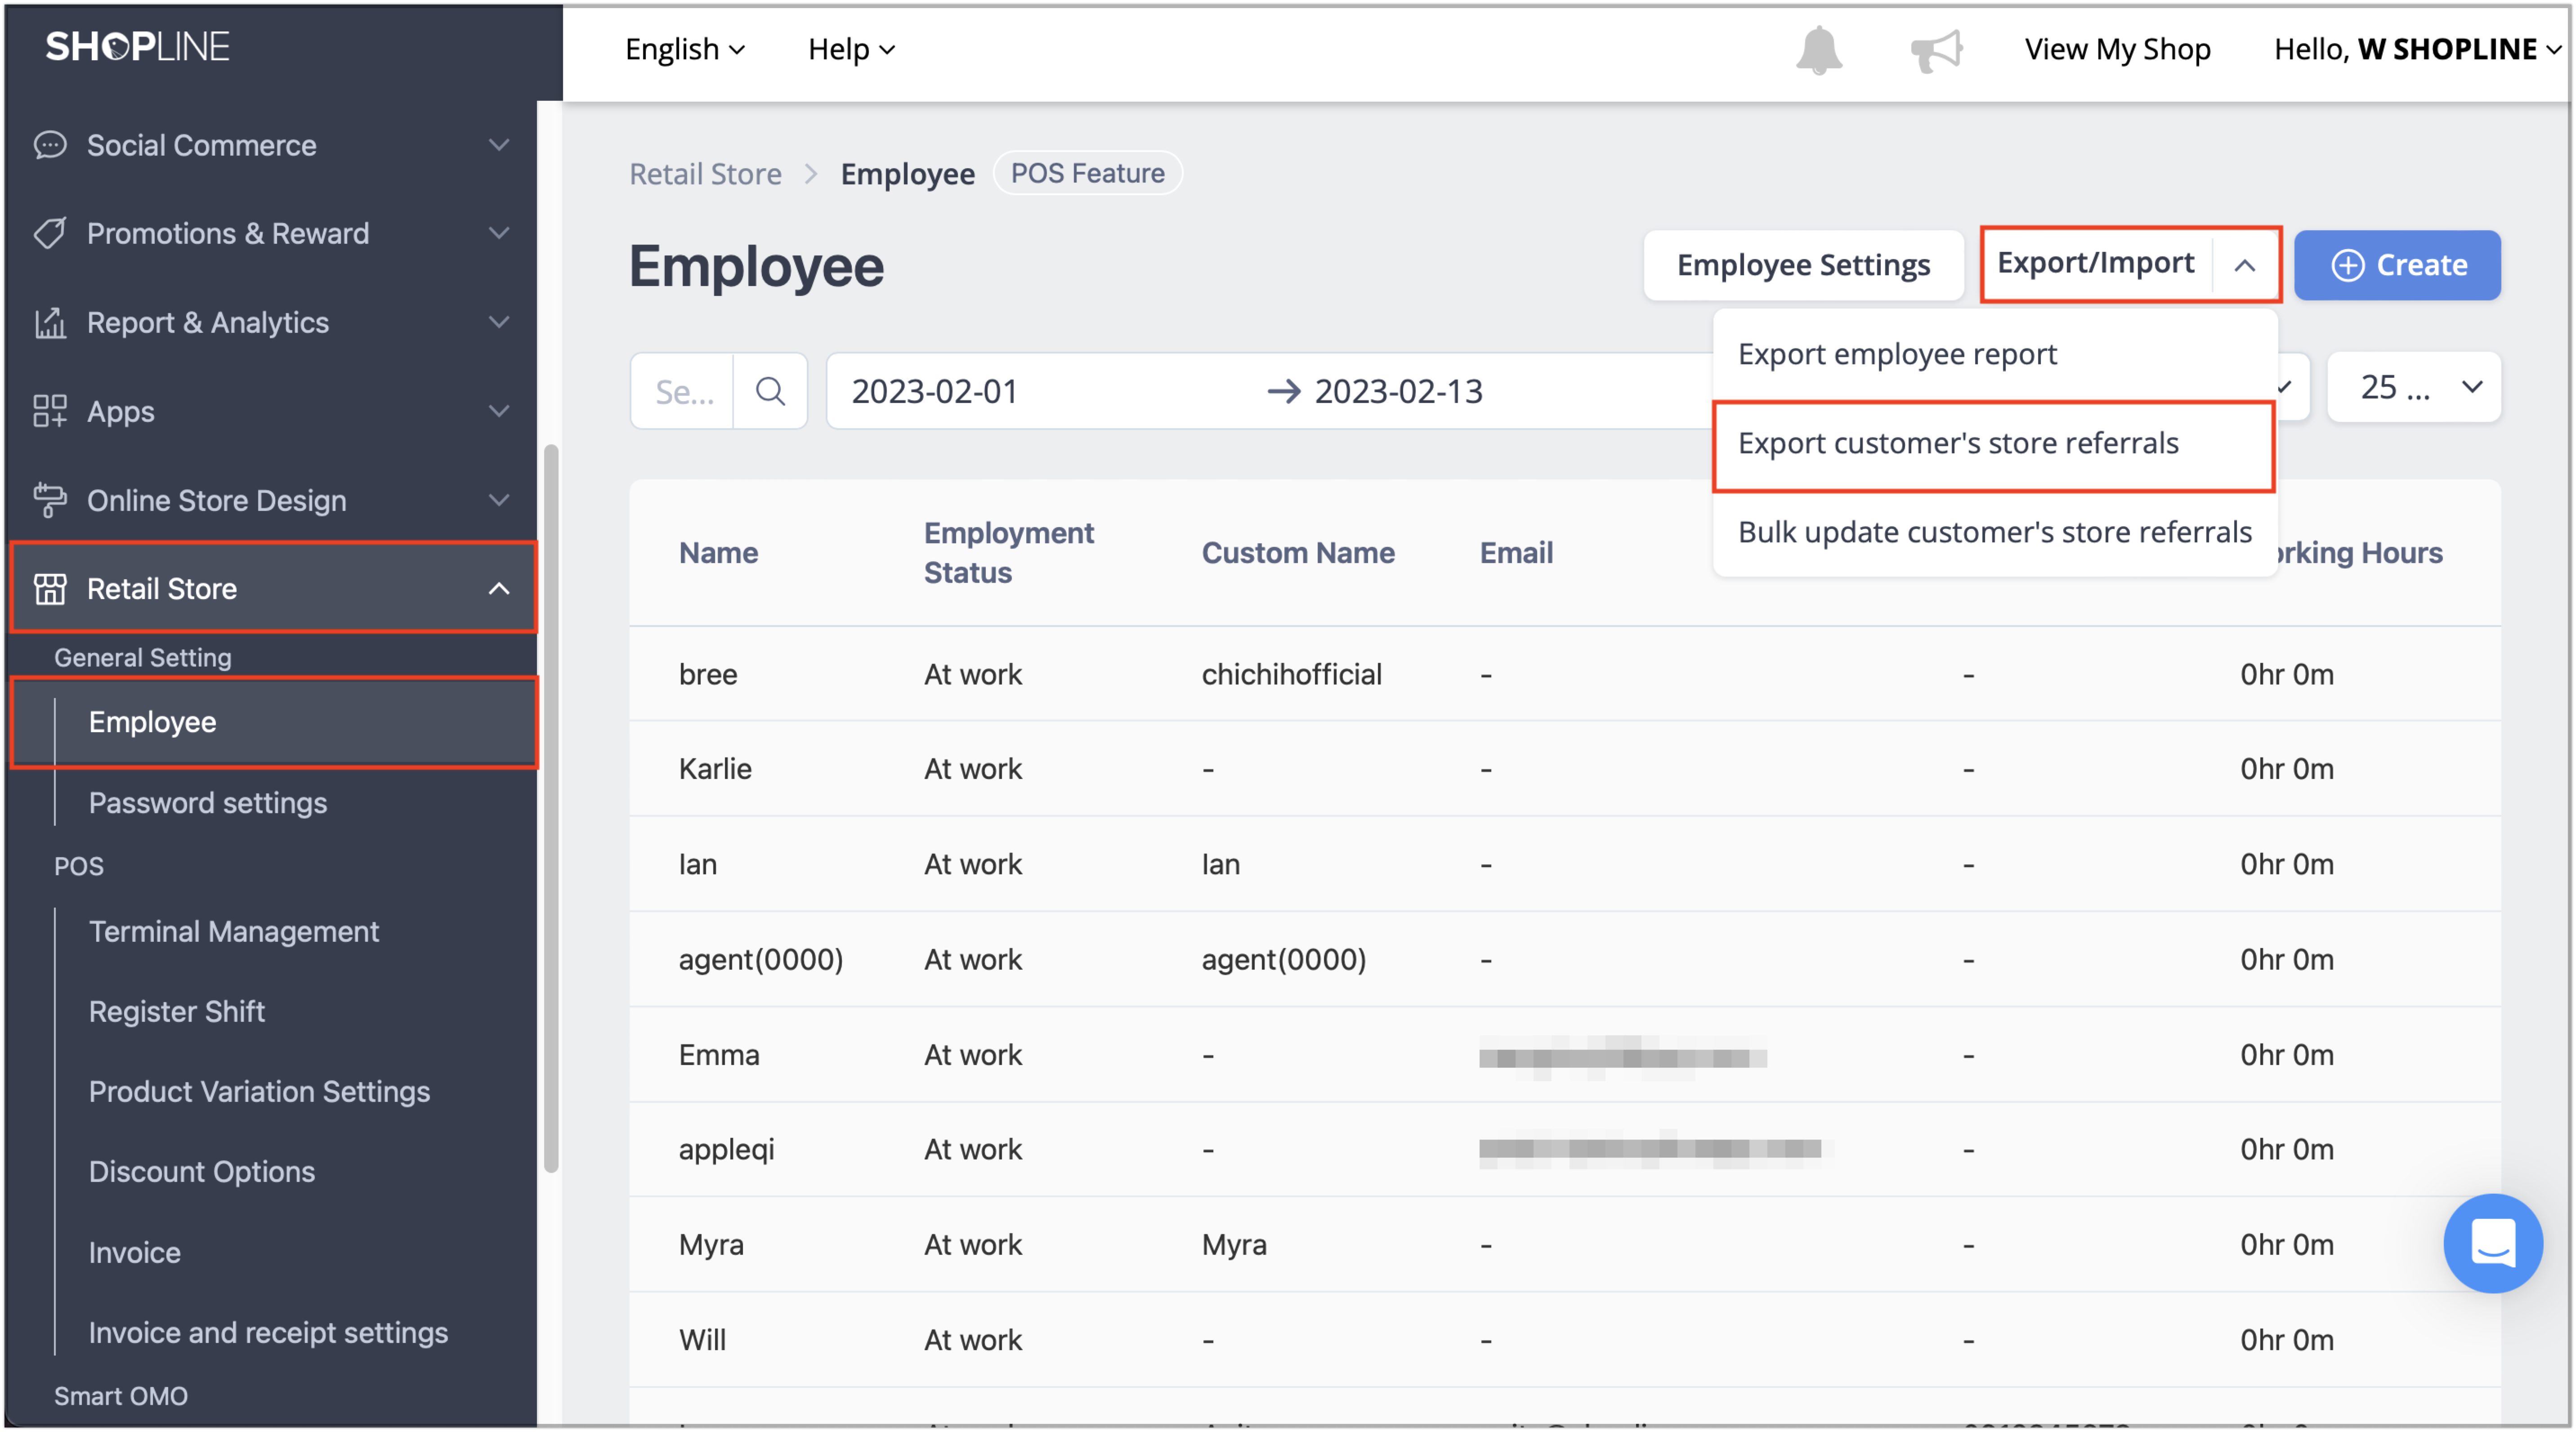Select Export employee report
This screenshot has height=1432, width=2576.
(x=1995, y=354)
